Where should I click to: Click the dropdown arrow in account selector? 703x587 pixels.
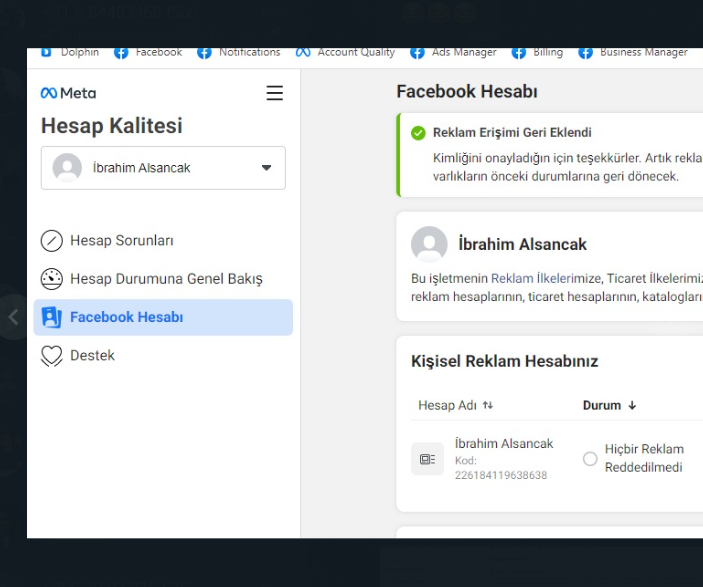[x=267, y=168]
